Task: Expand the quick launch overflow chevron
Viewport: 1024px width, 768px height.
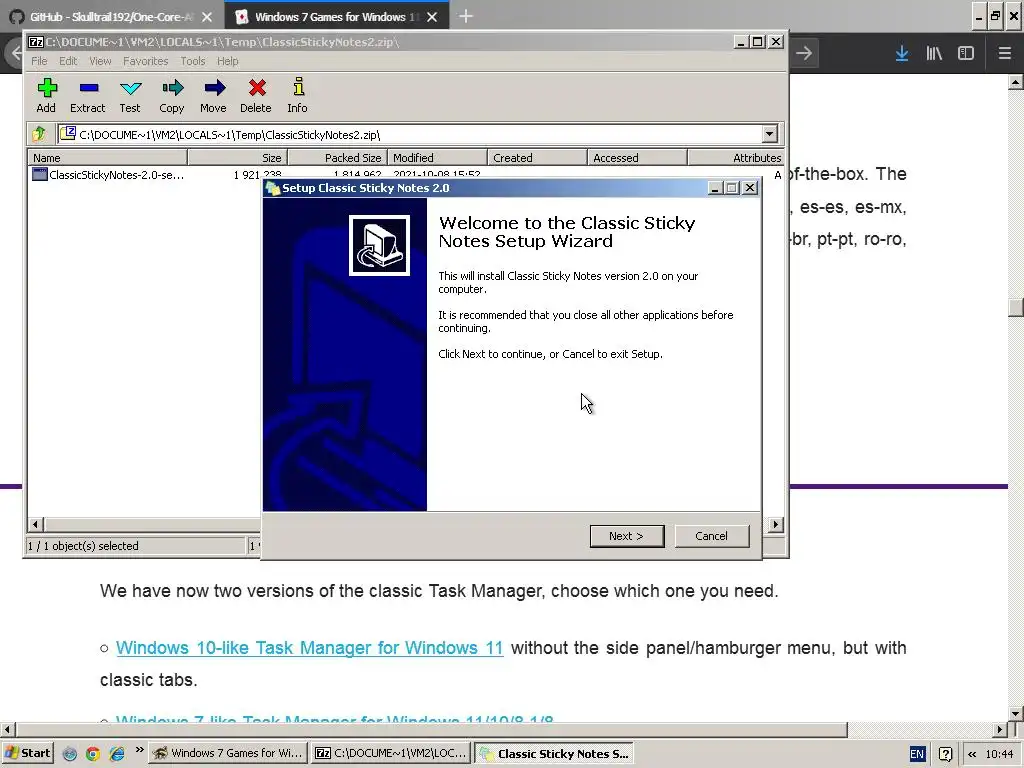Action: coord(139,750)
